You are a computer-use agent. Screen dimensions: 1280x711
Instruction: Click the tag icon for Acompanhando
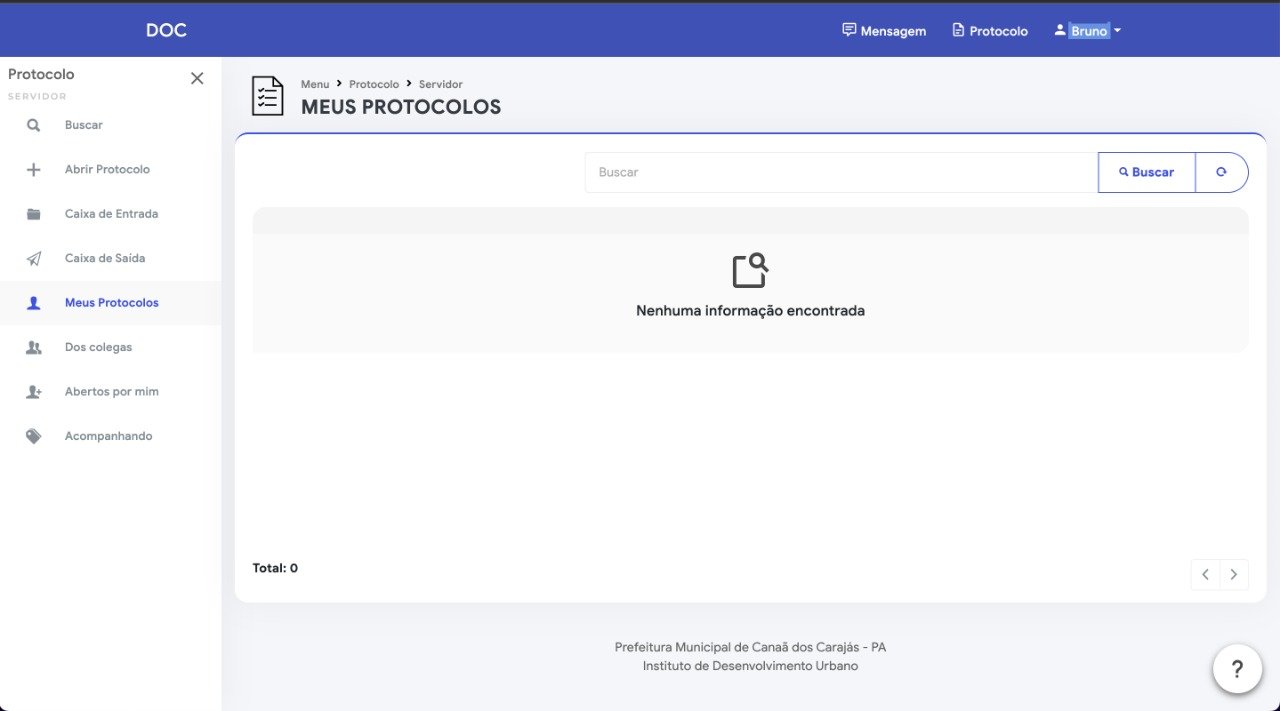click(34, 437)
